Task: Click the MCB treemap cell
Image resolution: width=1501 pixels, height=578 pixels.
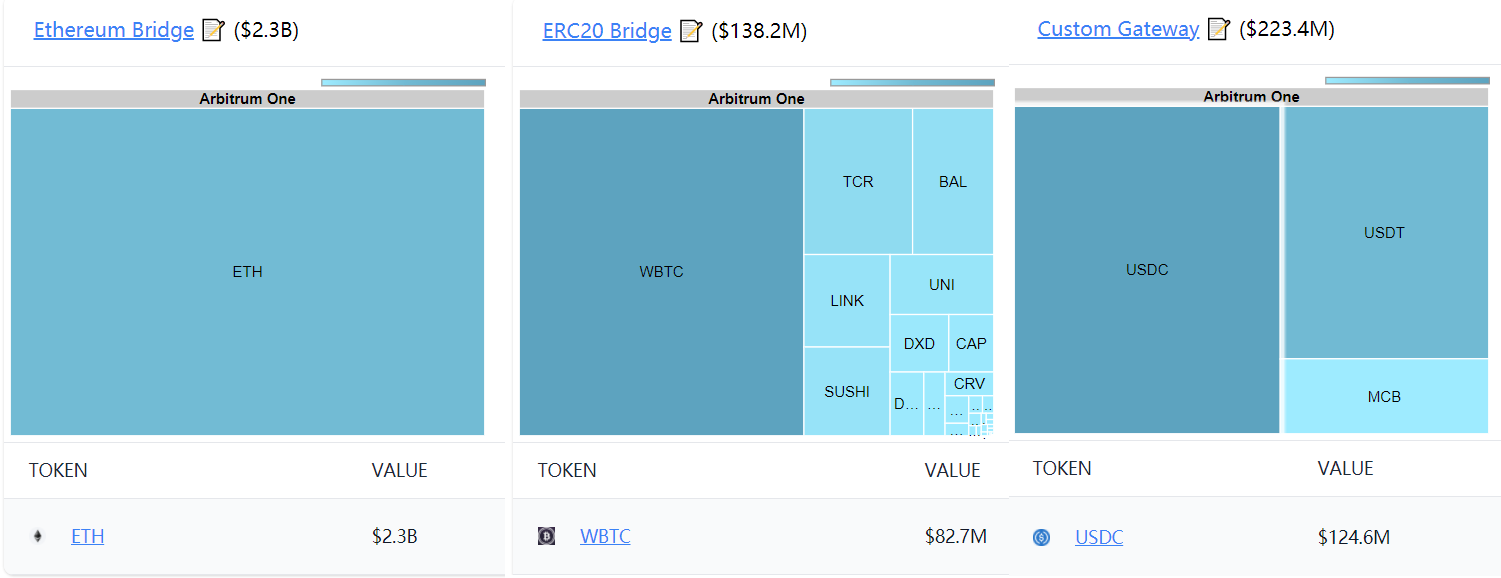Action: (x=1385, y=397)
